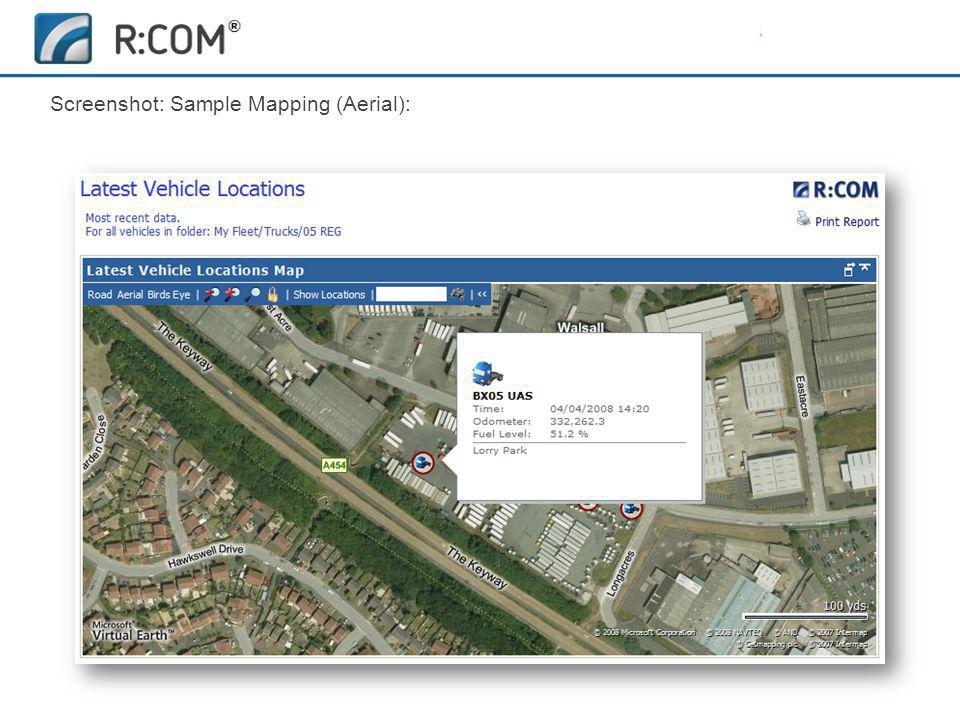This screenshot has height=720, width=960.
Task: Click the Most recent data text
Action: tap(132, 218)
